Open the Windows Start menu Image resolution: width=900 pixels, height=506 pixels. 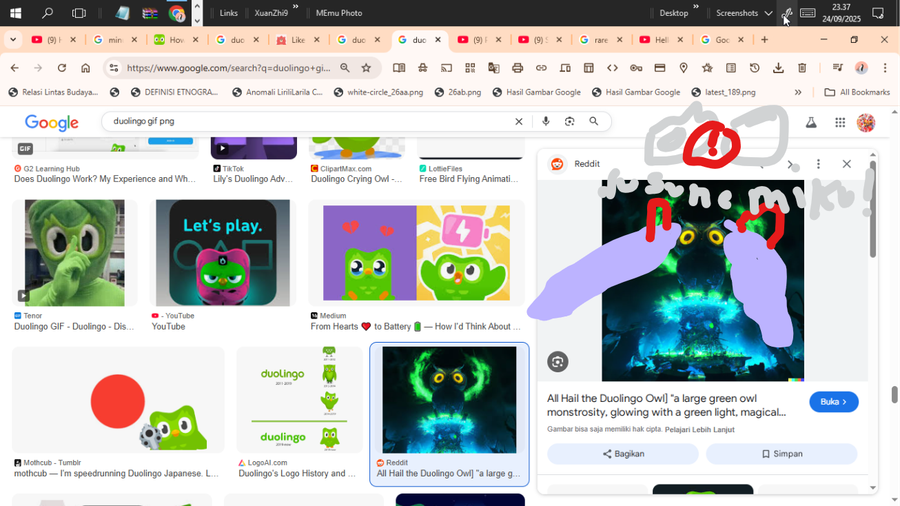click(15, 13)
